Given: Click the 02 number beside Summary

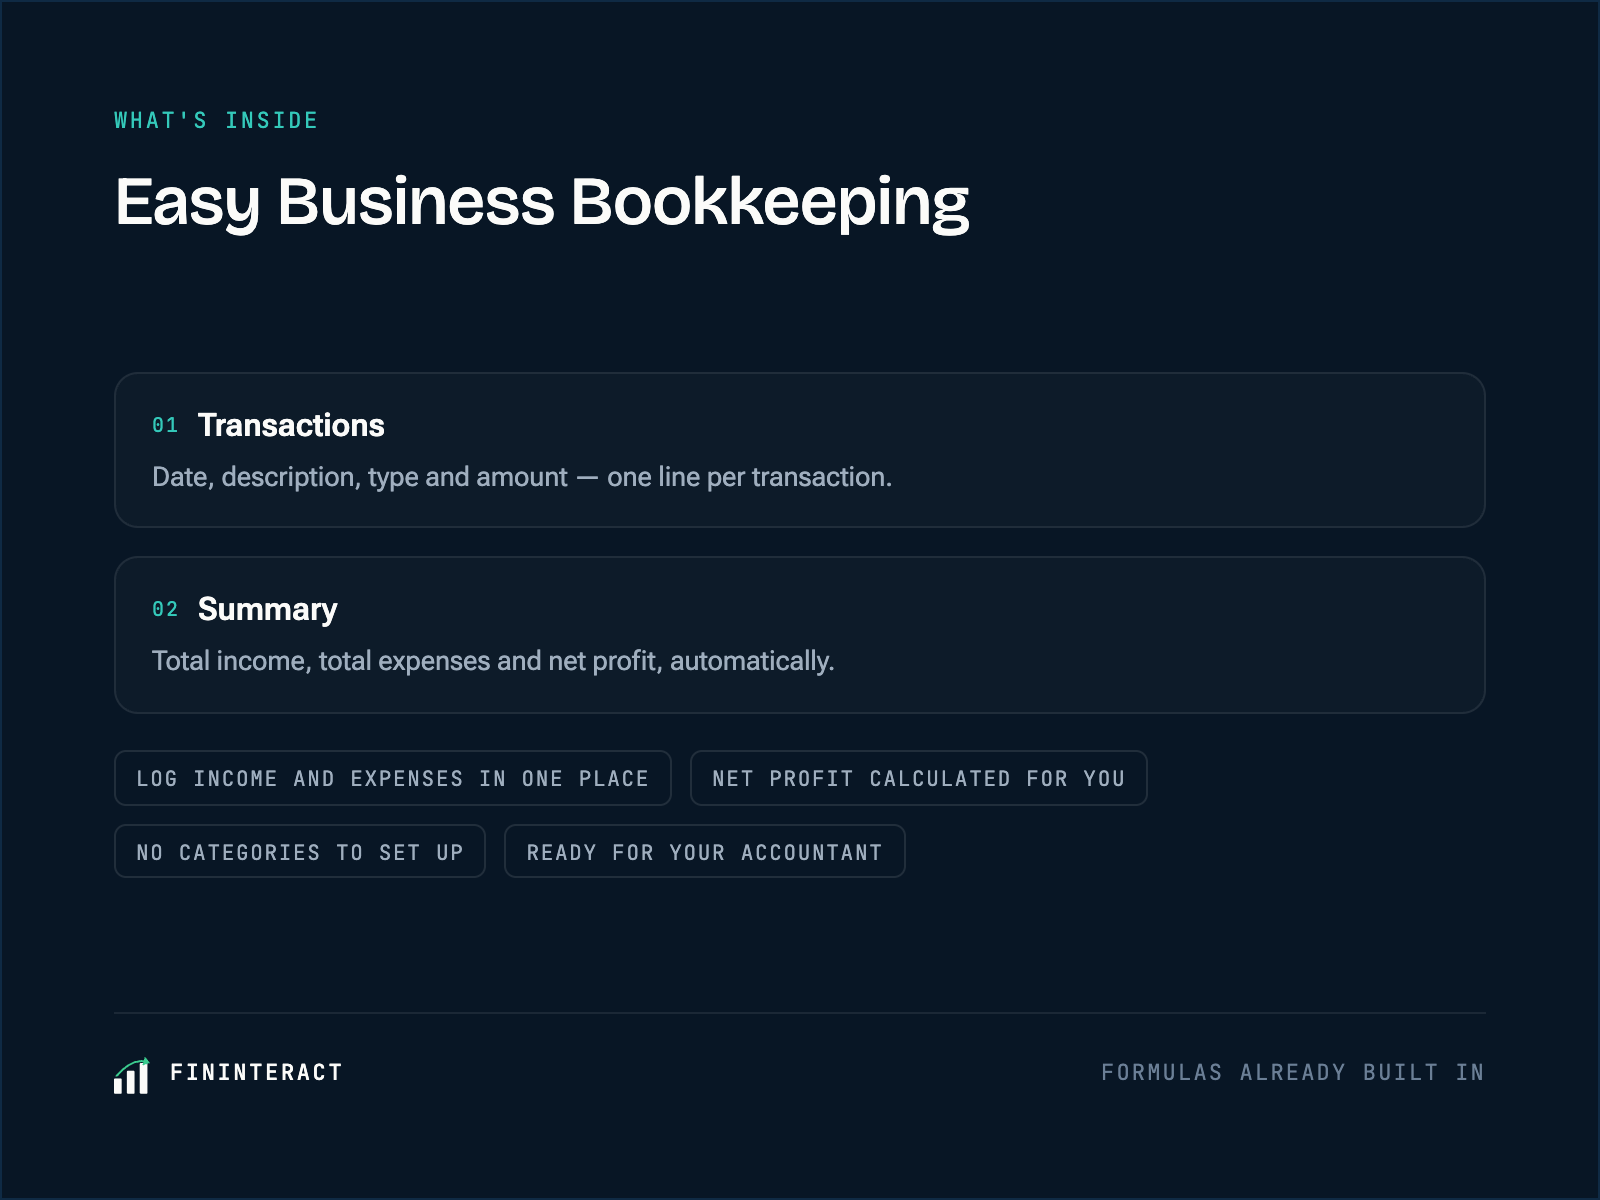Looking at the screenshot, I should coord(165,610).
